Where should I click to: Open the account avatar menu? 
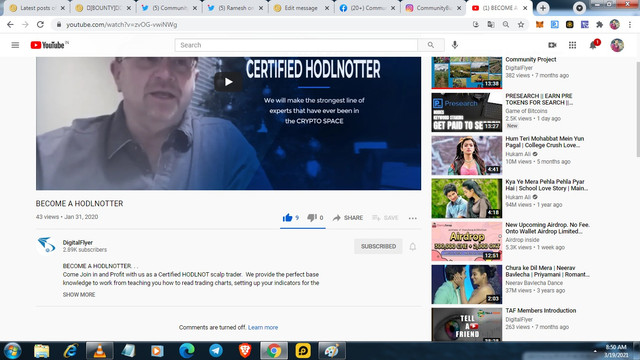pos(617,45)
